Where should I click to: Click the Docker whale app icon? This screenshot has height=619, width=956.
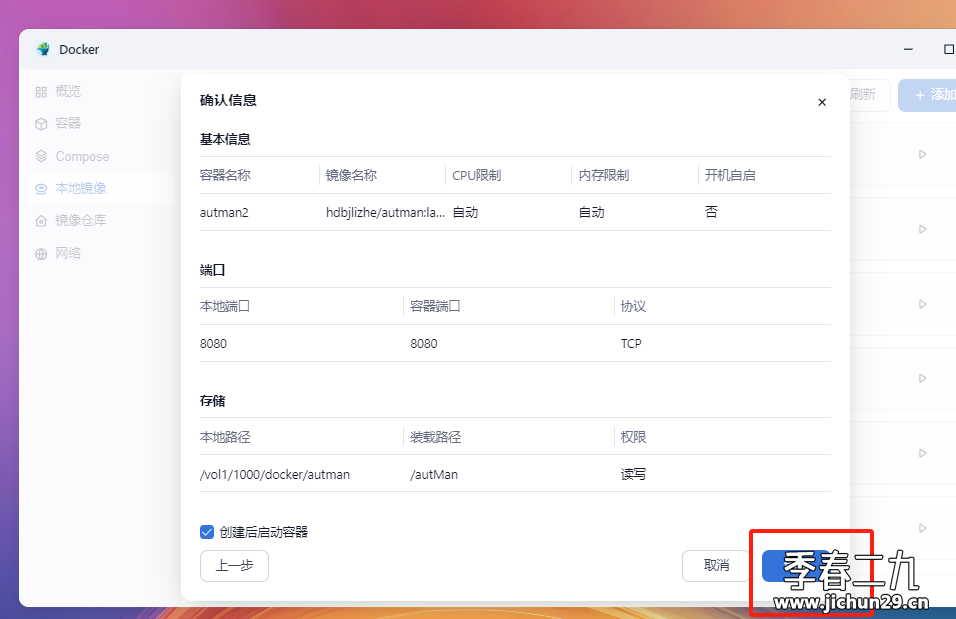[43, 49]
